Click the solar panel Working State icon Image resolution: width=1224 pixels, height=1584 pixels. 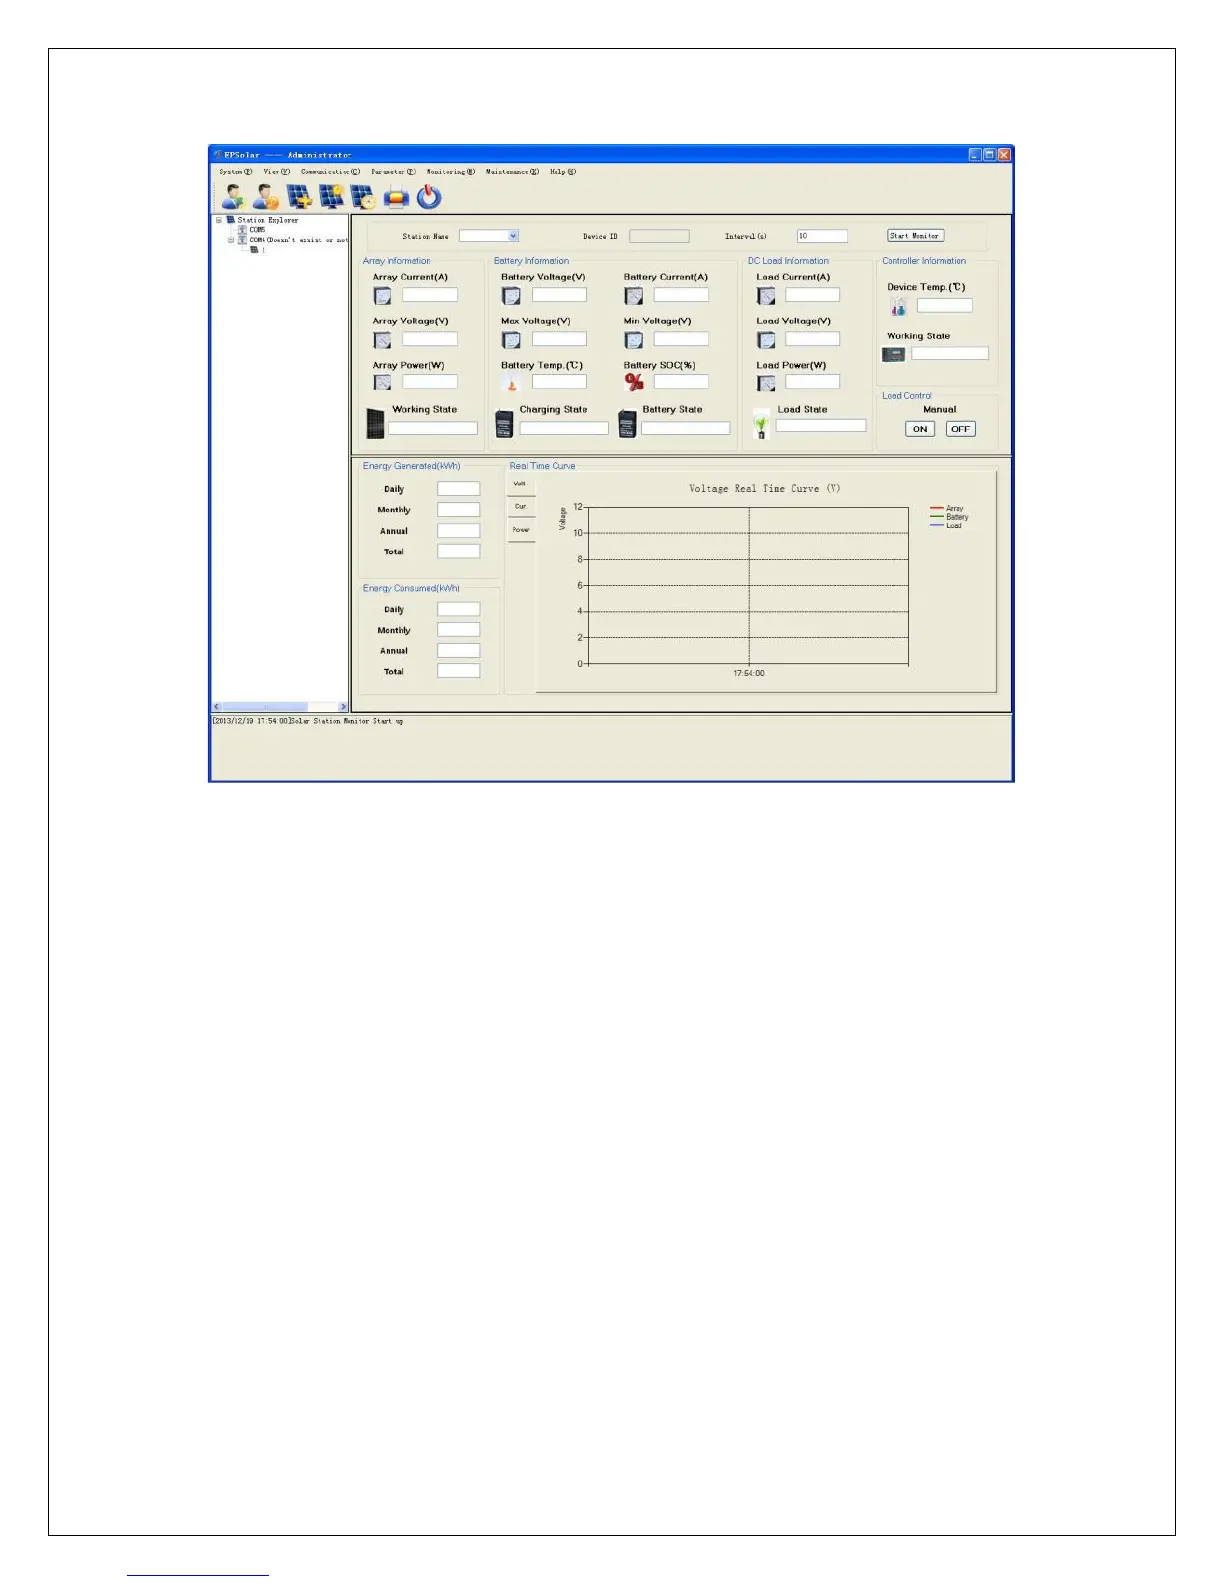[x=375, y=424]
